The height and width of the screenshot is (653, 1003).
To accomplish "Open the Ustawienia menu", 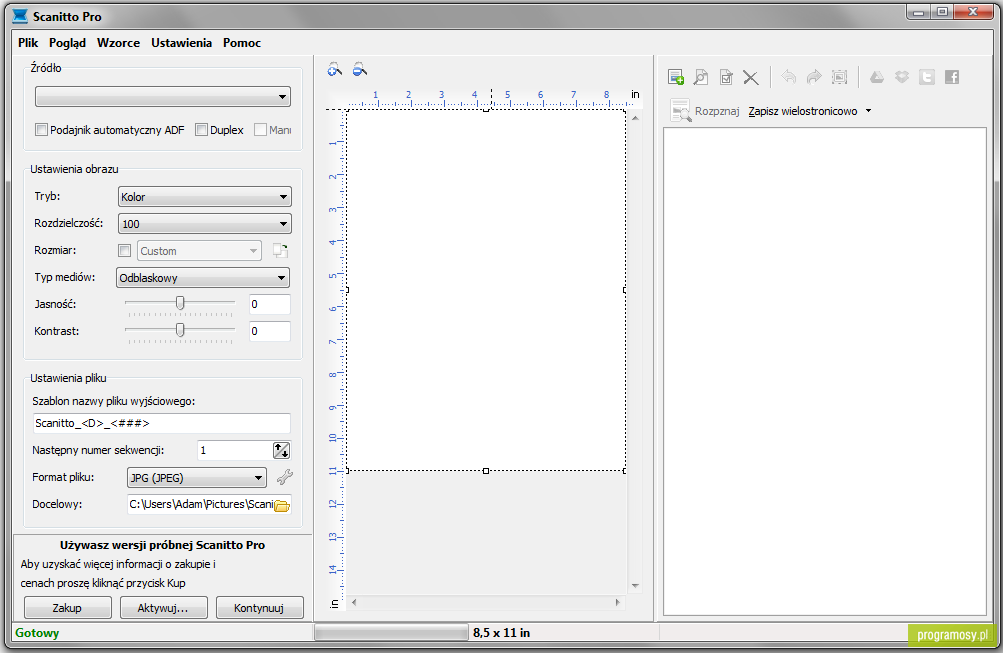I will tap(182, 43).
